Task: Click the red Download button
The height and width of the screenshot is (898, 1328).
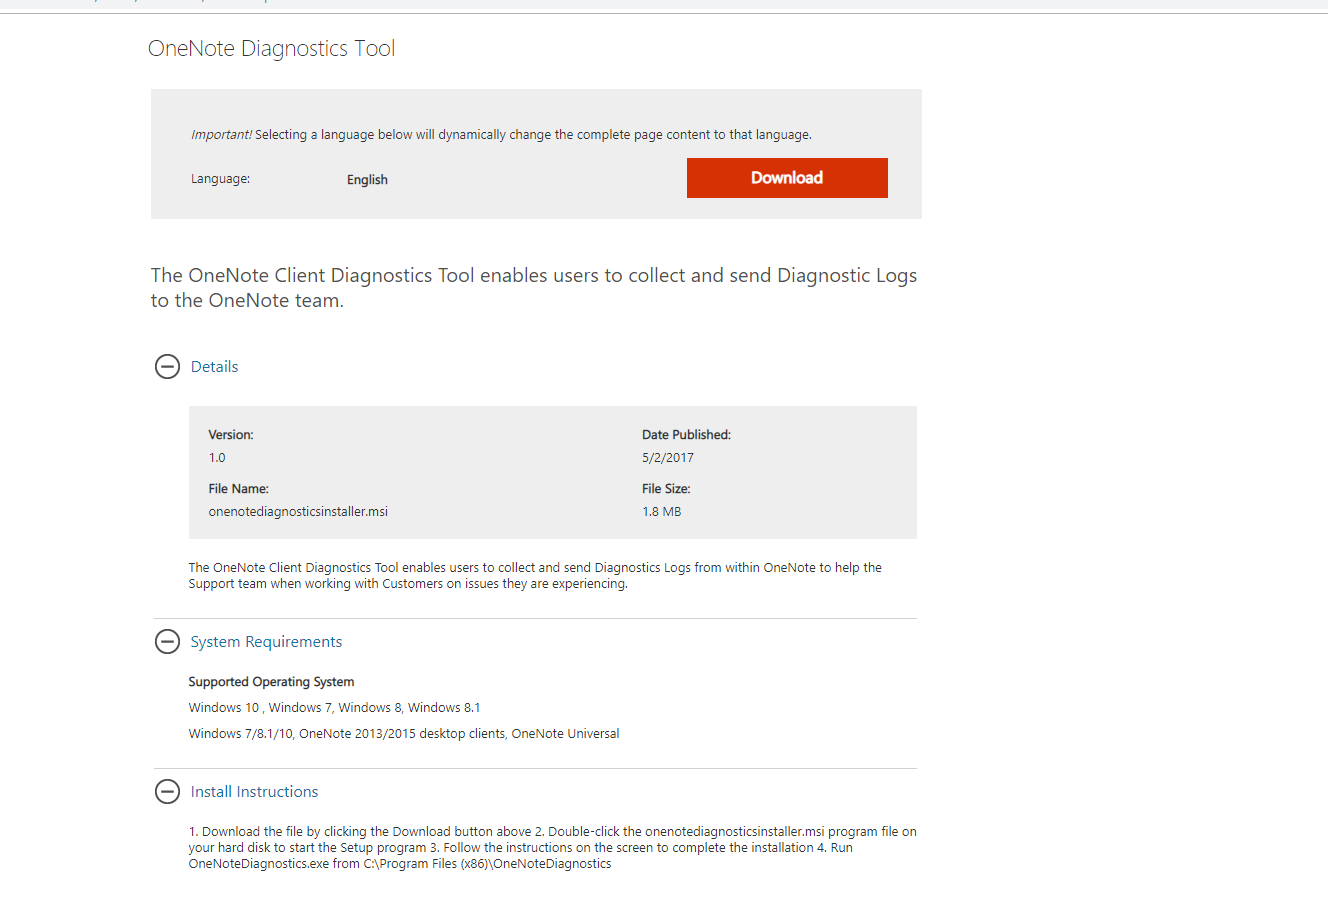Action: coord(787,178)
